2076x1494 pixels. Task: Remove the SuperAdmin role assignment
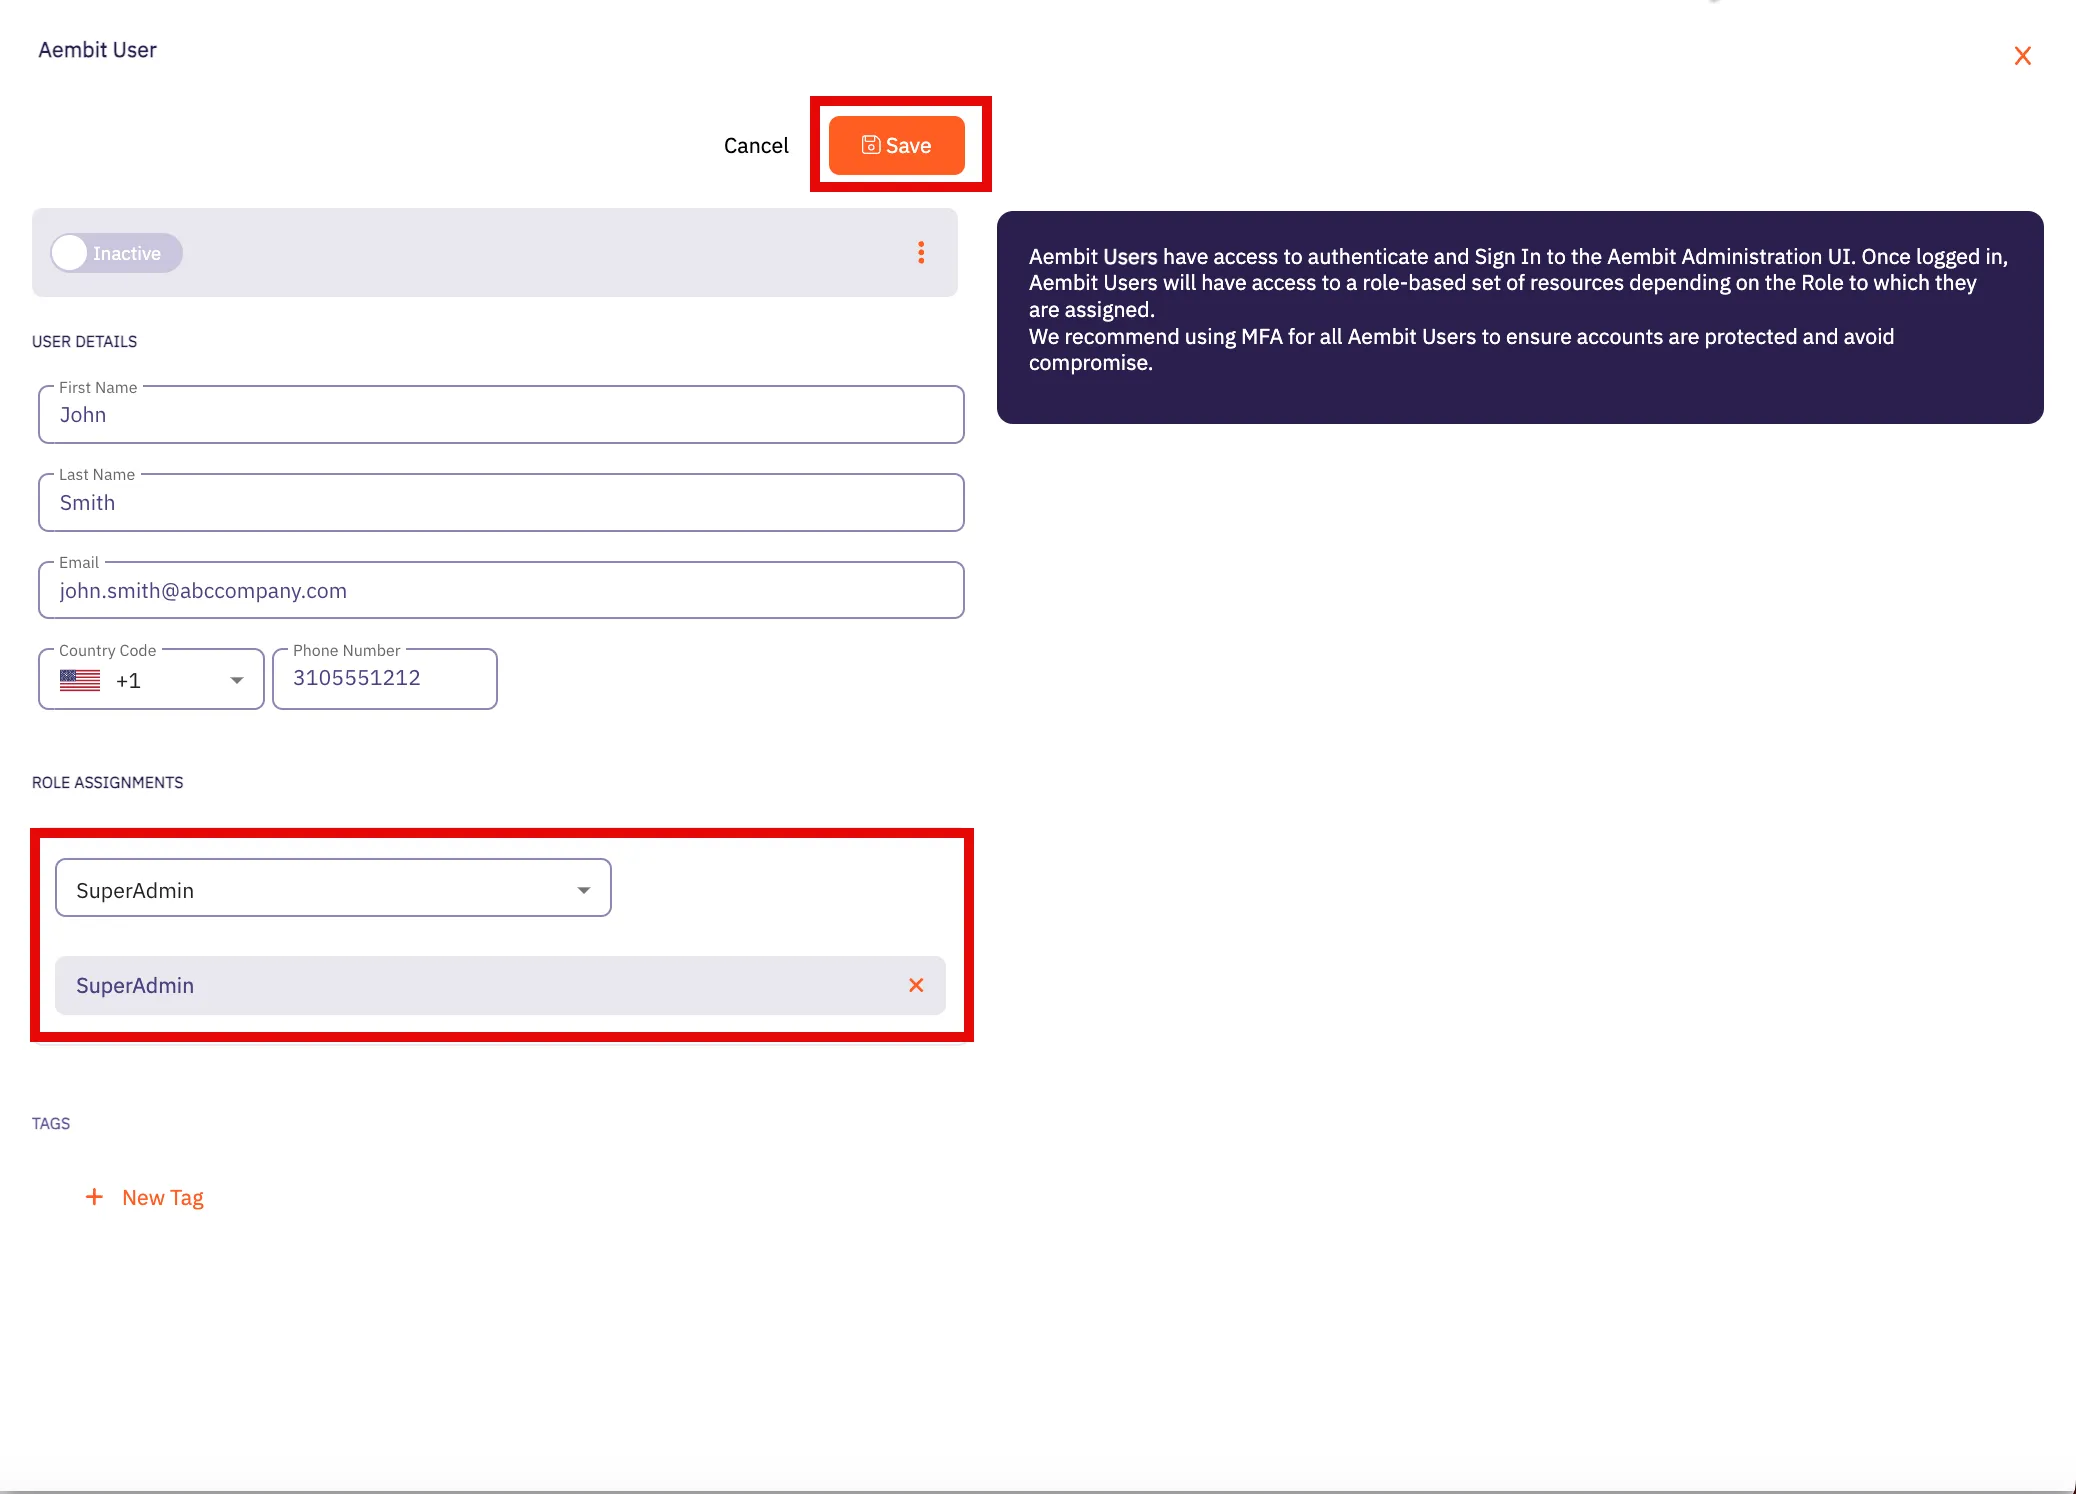click(916, 985)
